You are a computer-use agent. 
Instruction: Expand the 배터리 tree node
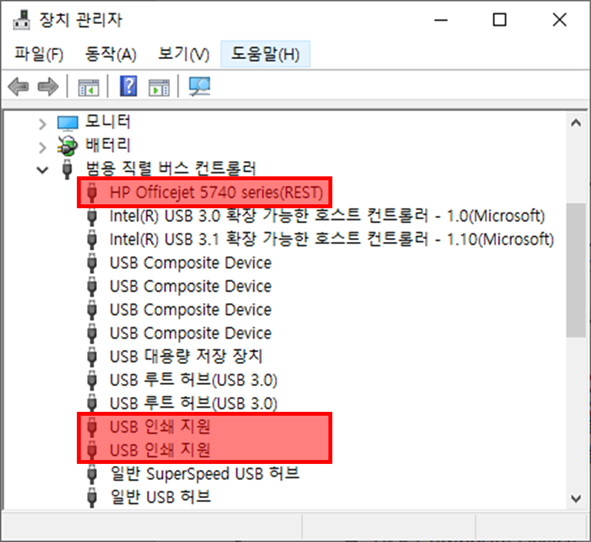[x=42, y=147]
